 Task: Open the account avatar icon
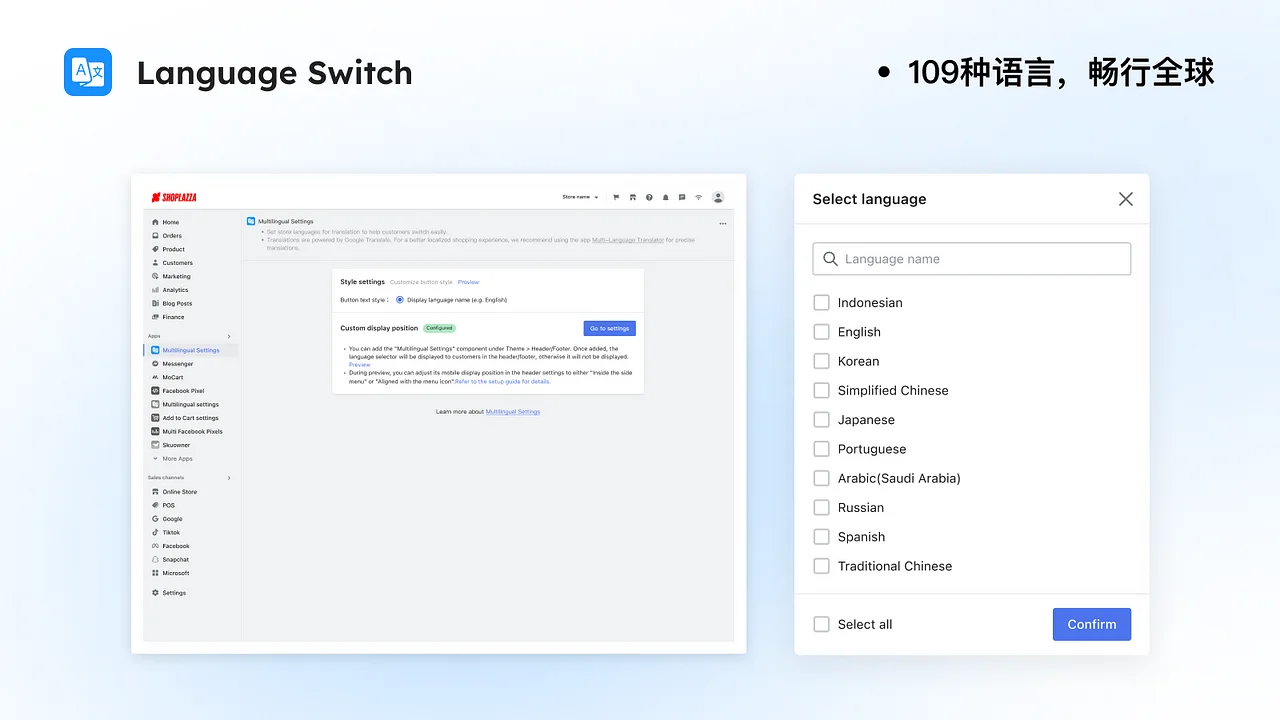718,197
